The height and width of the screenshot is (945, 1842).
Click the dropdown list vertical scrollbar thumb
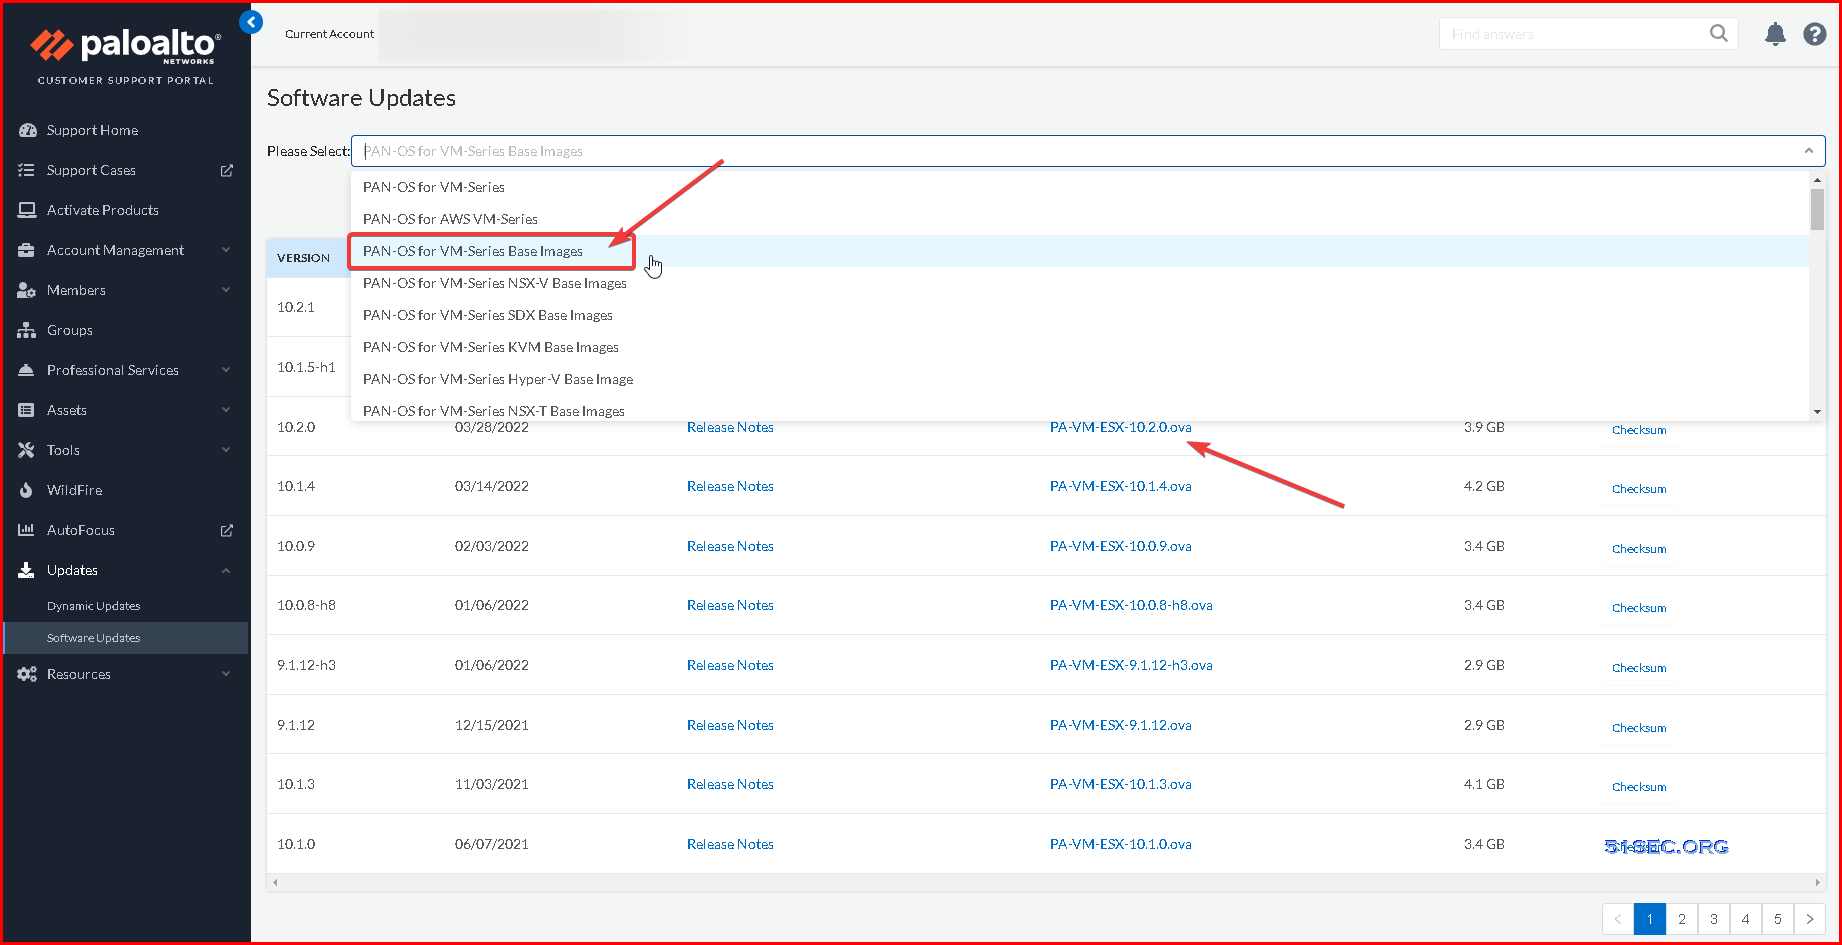point(1817,209)
